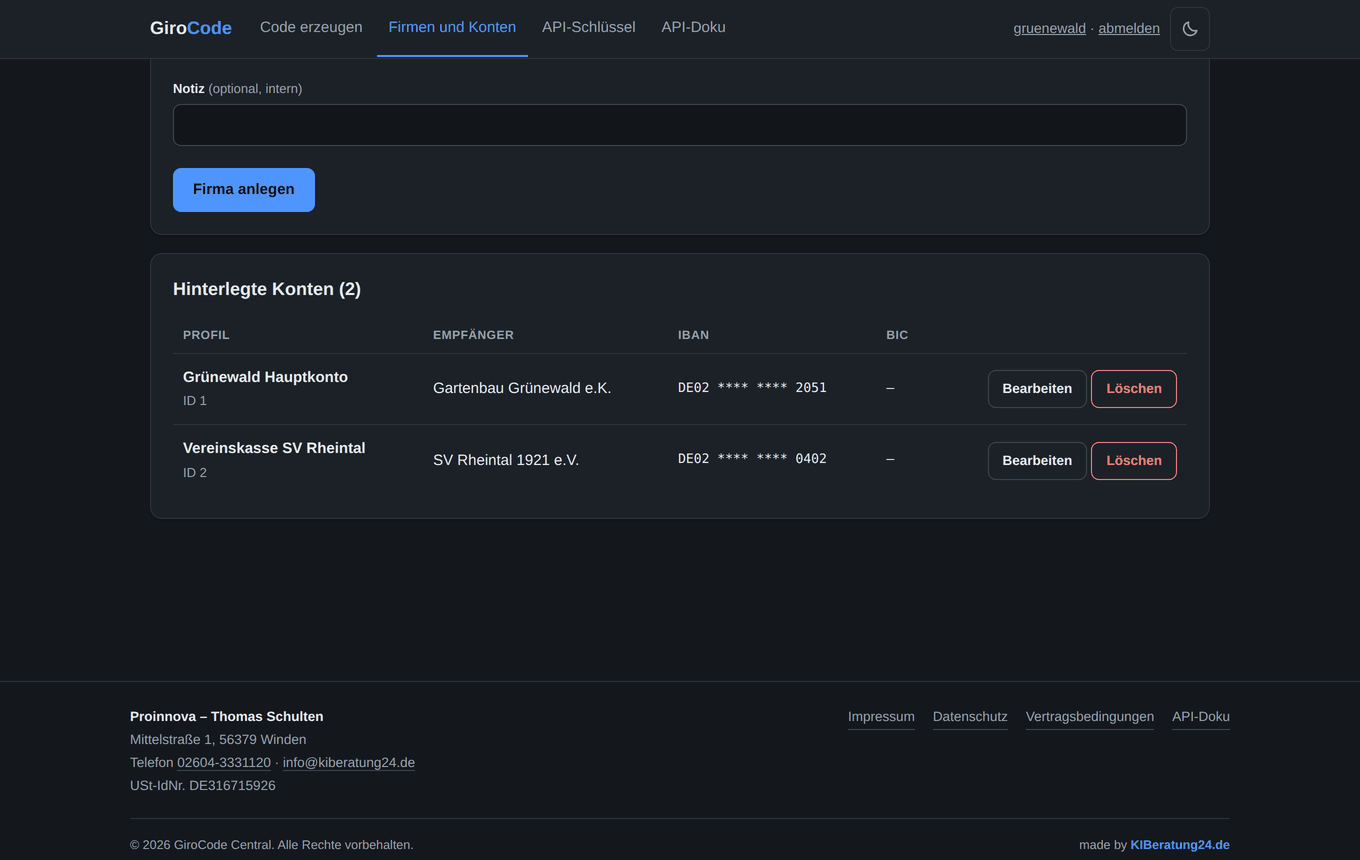The height and width of the screenshot is (860, 1360).
Task: Focus the Notiz input field
Action: click(x=680, y=125)
